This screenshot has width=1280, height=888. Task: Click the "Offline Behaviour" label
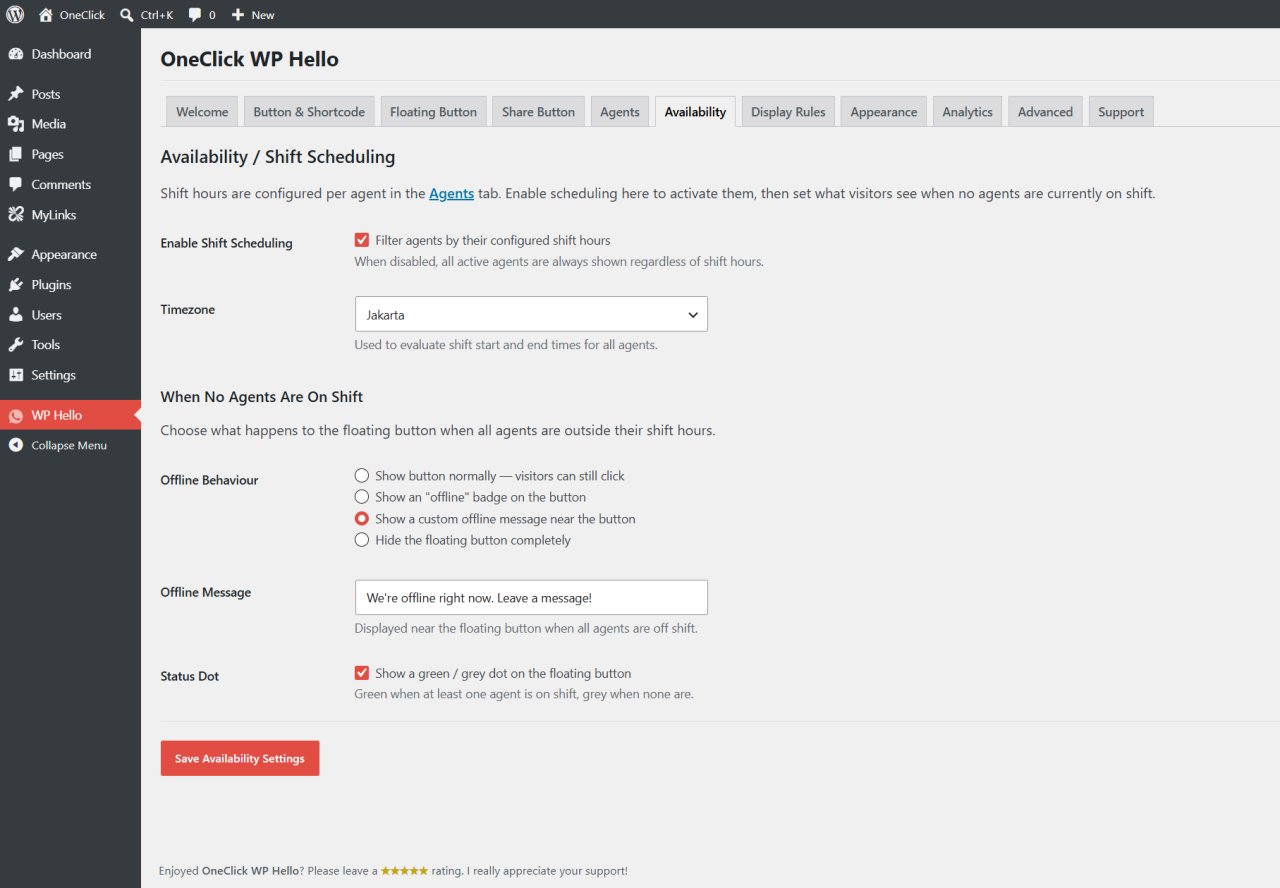209,480
